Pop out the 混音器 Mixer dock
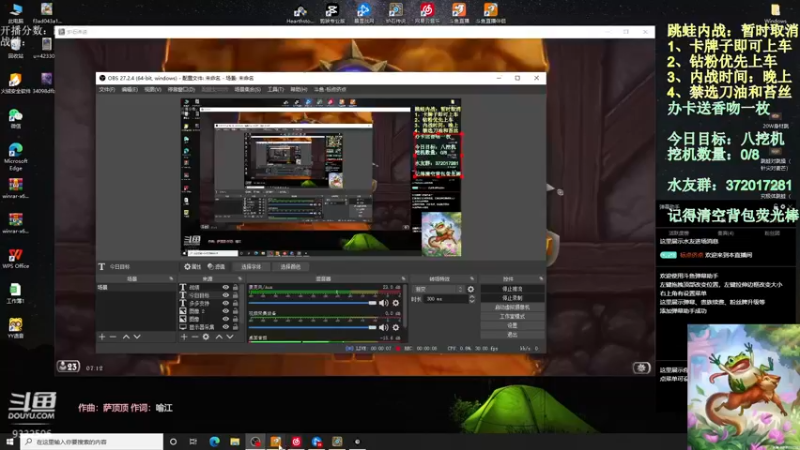 pos(403,279)
